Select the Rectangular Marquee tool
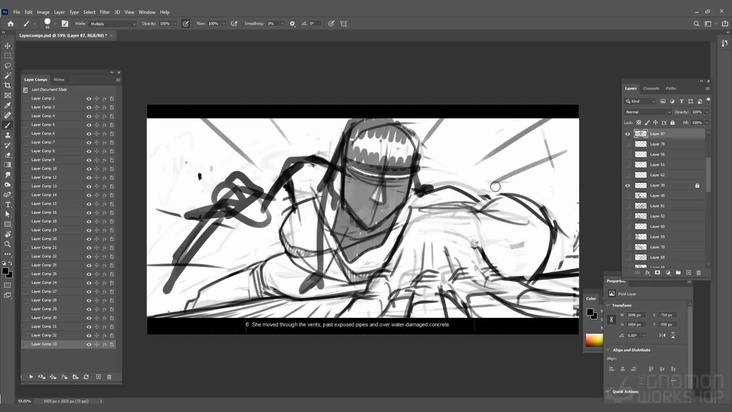This screenshot has width=732, height=412. coord(7,56)
